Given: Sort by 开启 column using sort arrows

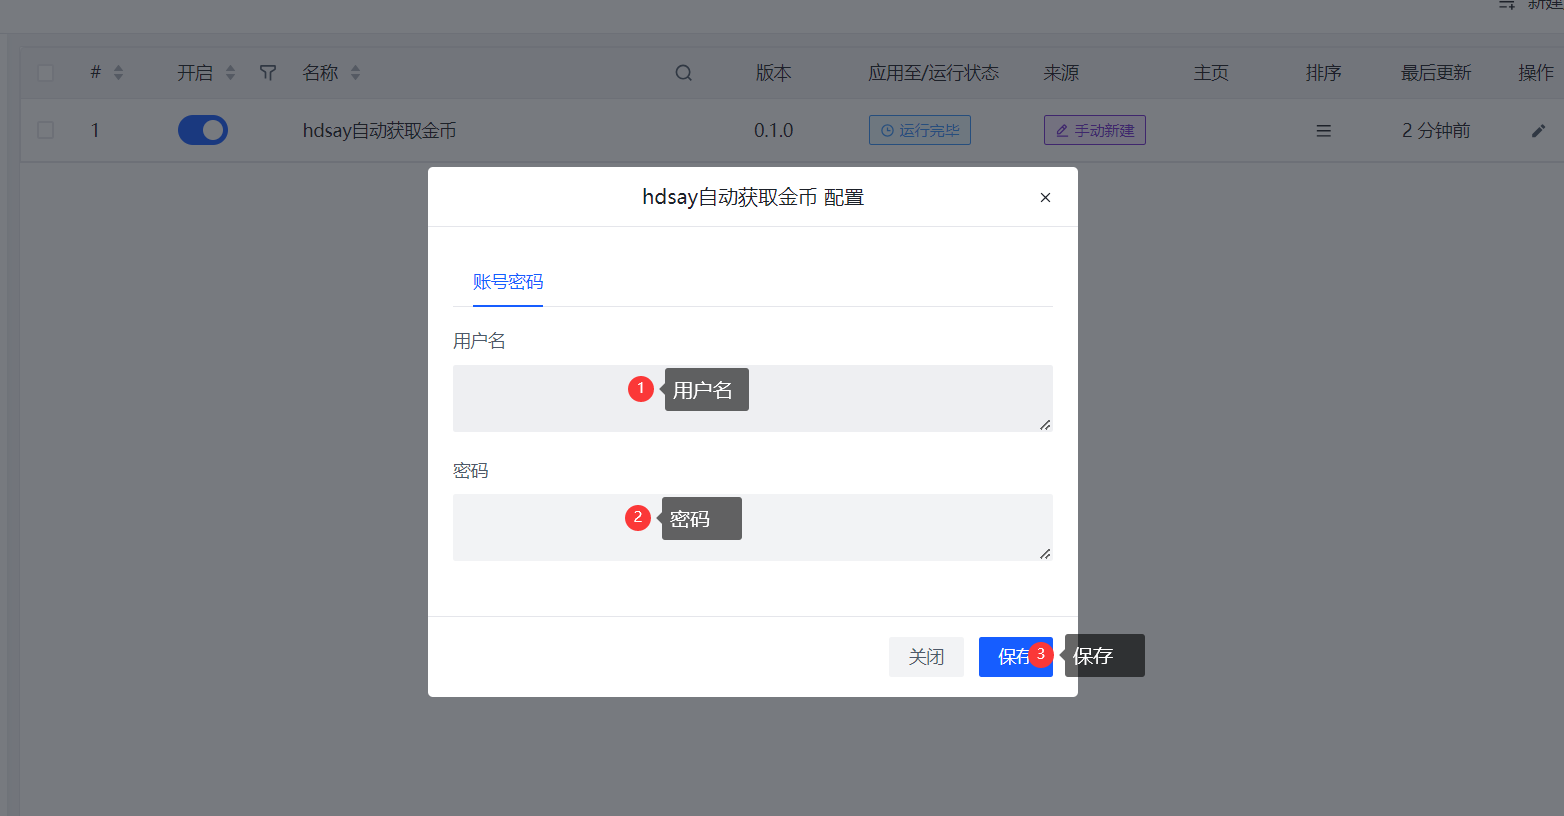Looking at the screenshot, I should [x=230, y=73].
